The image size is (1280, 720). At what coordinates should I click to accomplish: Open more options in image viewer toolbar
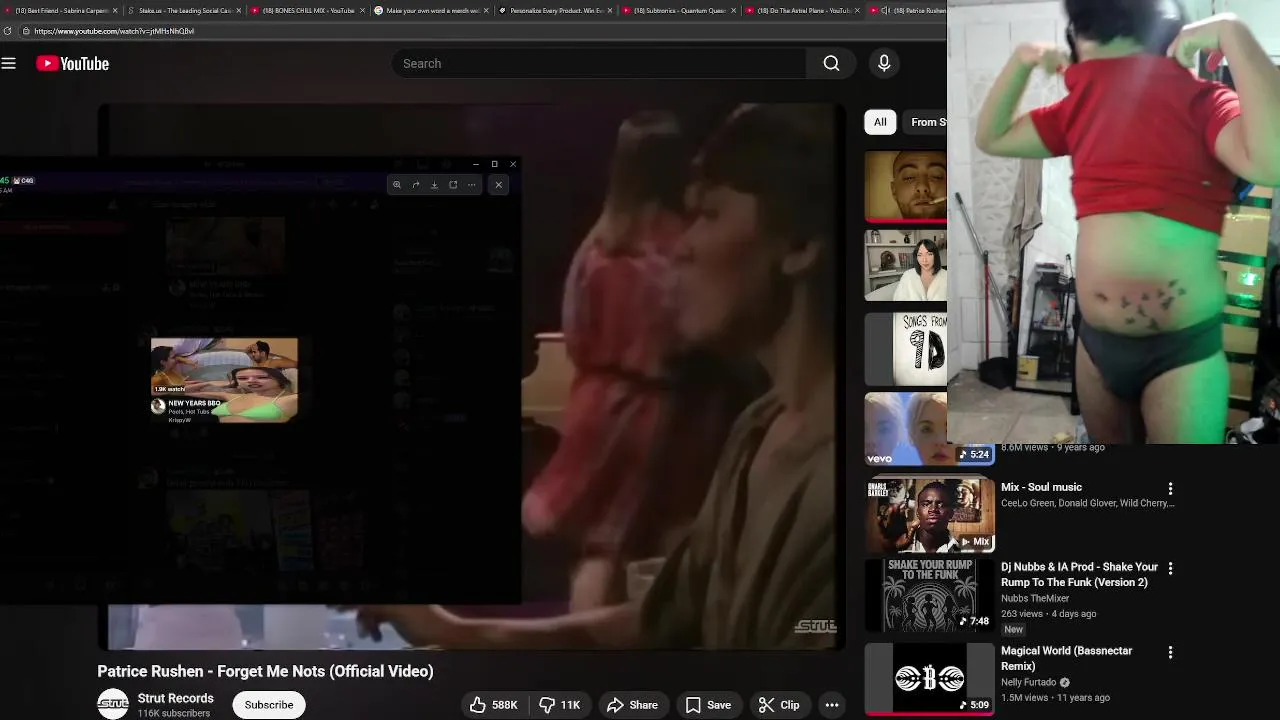(x=472, y=185)
